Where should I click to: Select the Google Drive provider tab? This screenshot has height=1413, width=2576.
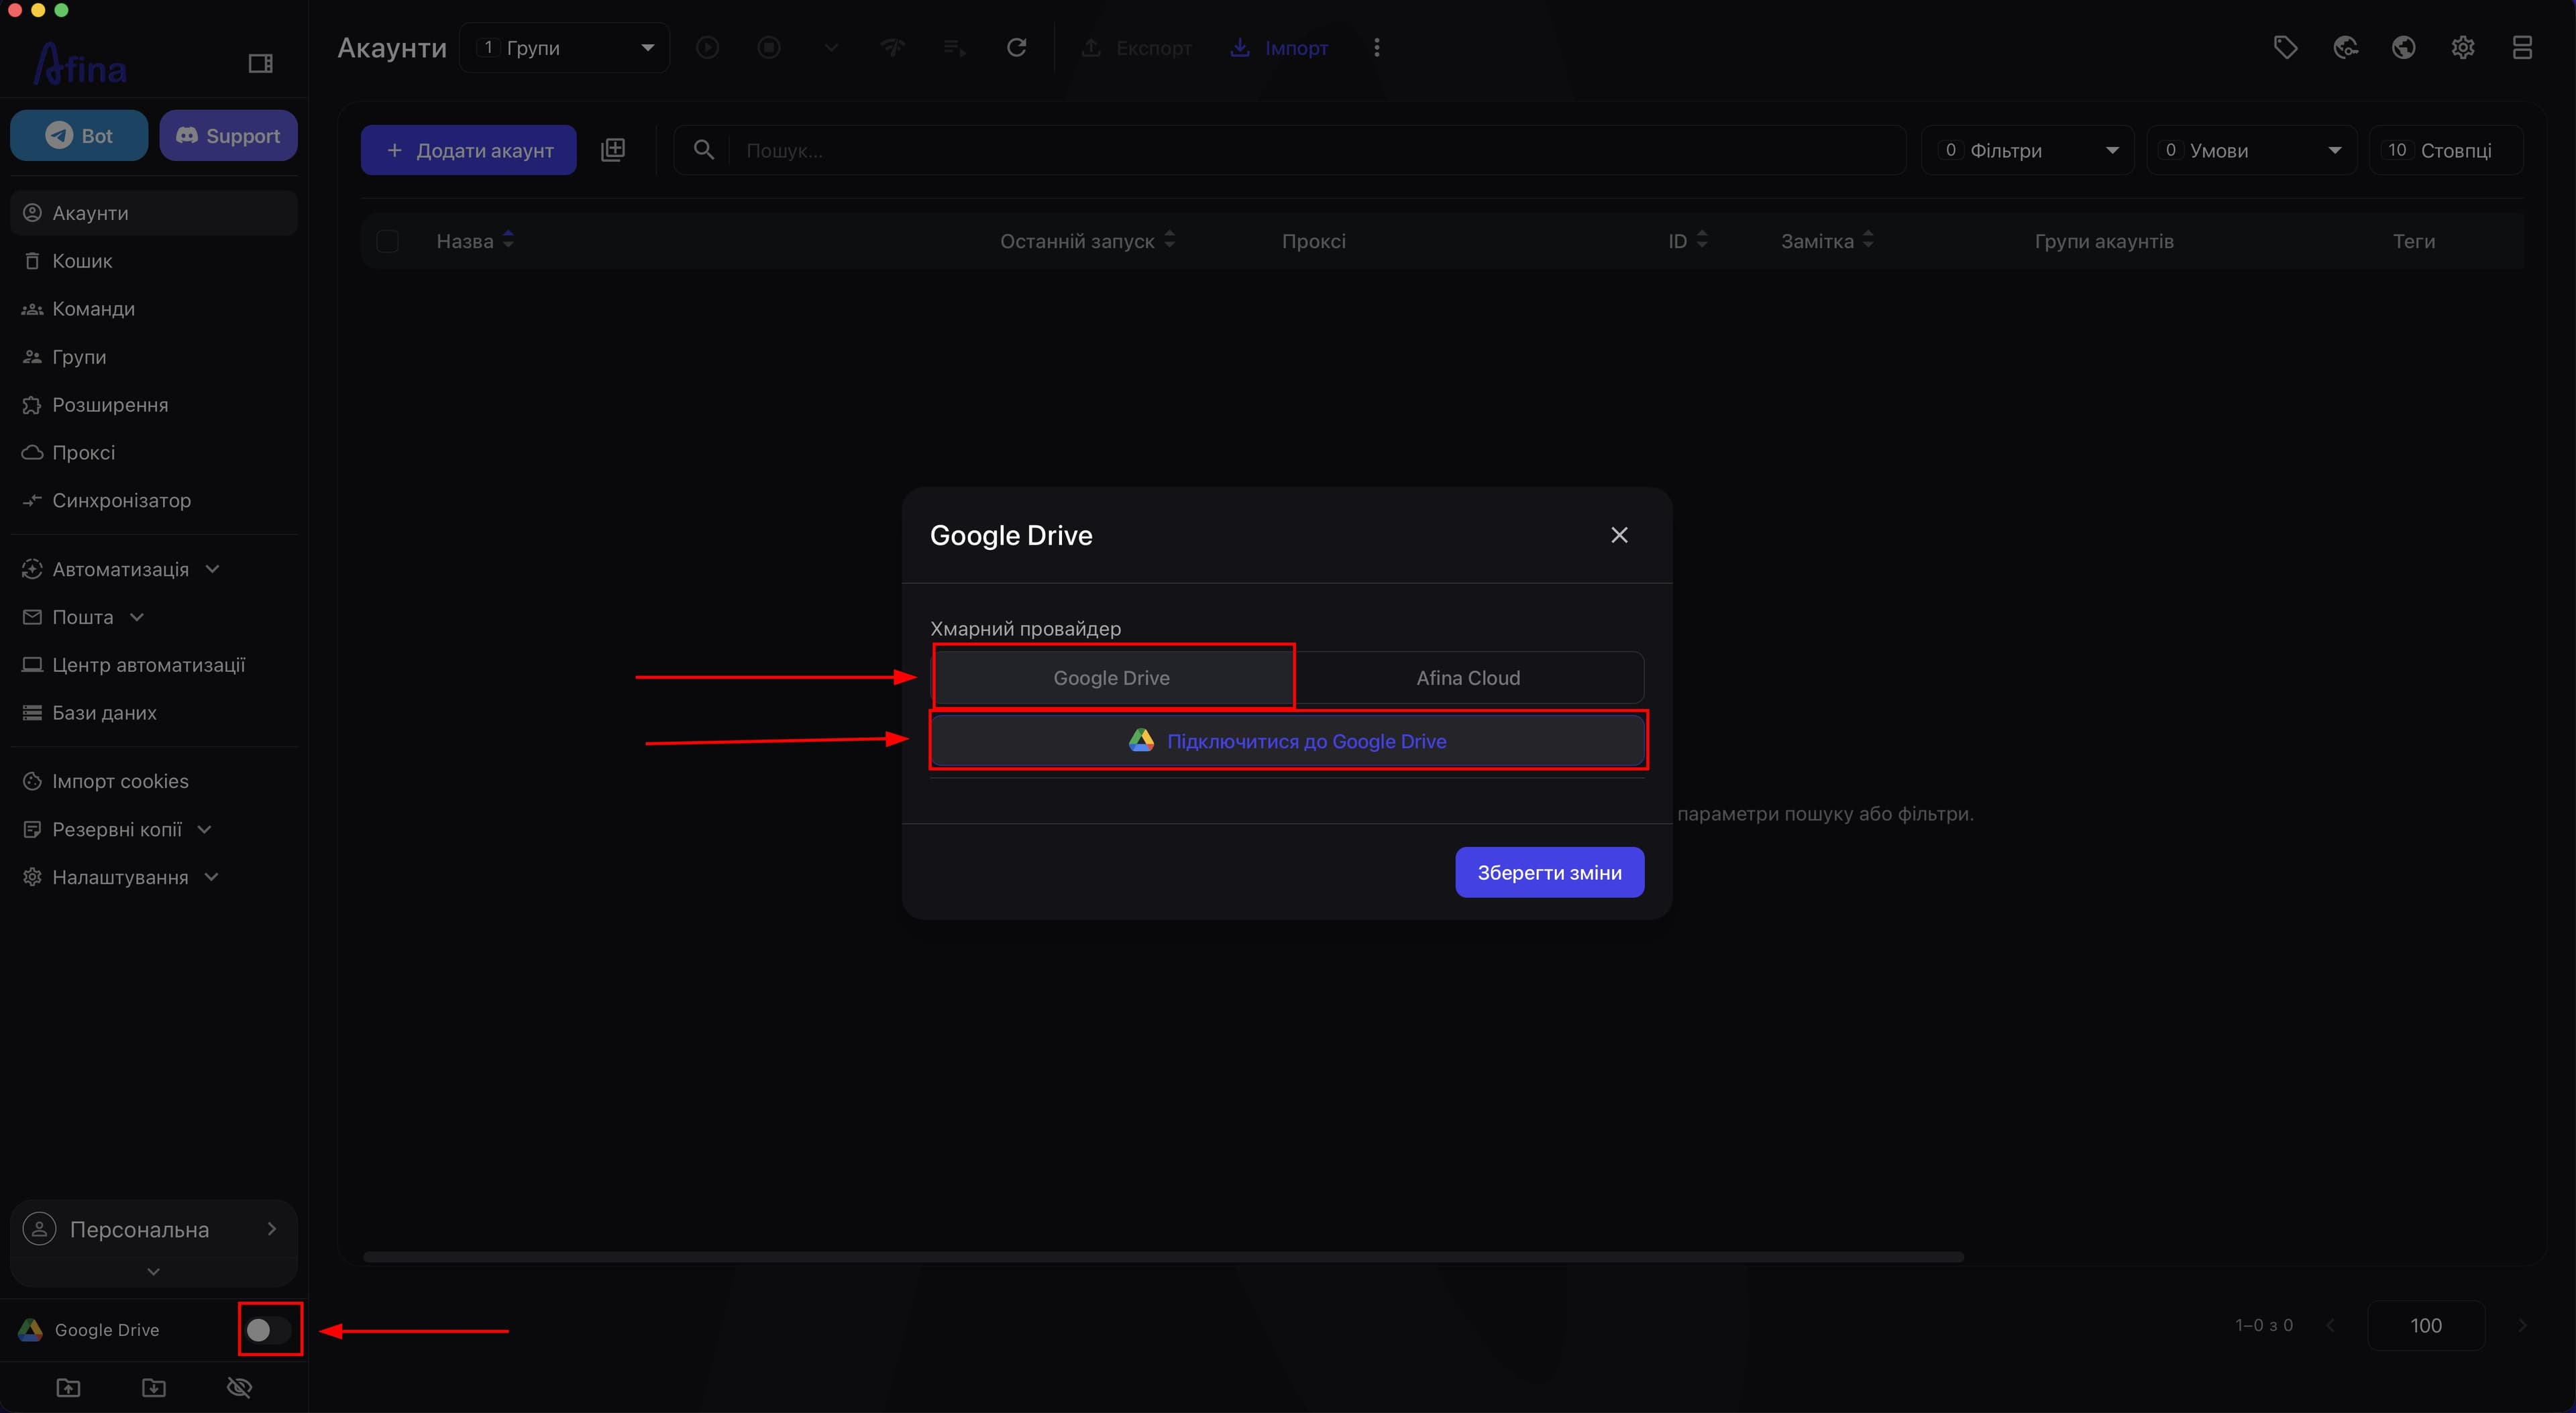tap(1111, 678)
